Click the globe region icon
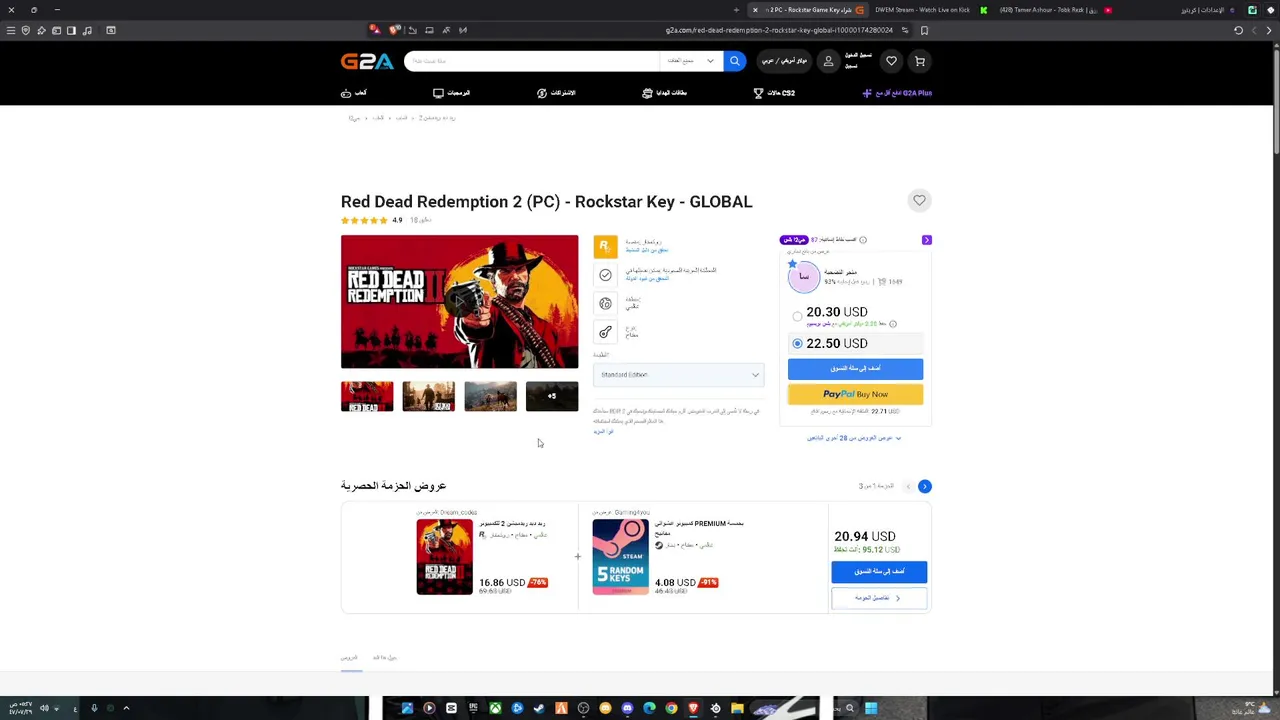Screen dimensions: 1280x720 tap(605, 303)
